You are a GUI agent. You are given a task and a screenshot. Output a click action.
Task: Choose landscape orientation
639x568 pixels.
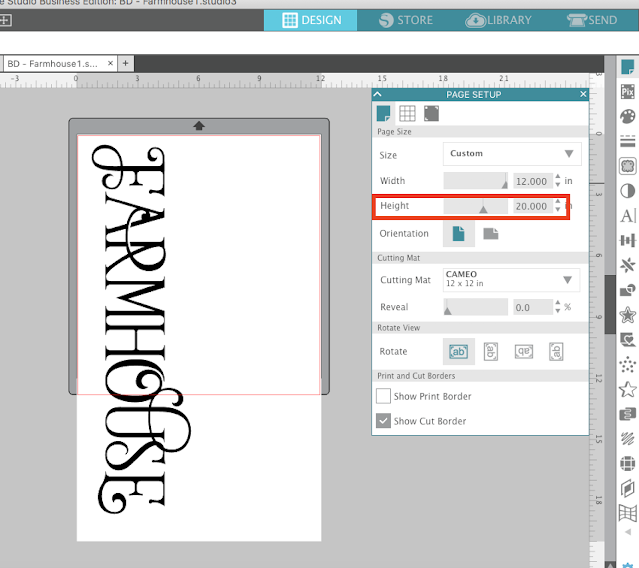tap(491, 234)
